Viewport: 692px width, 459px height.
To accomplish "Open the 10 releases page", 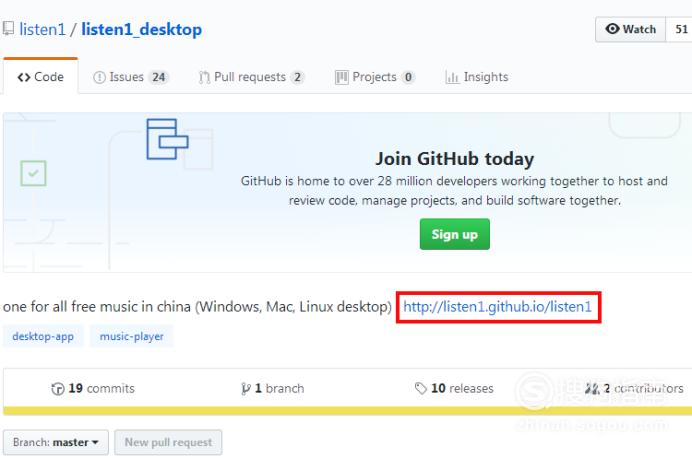I will pos(454,388).
